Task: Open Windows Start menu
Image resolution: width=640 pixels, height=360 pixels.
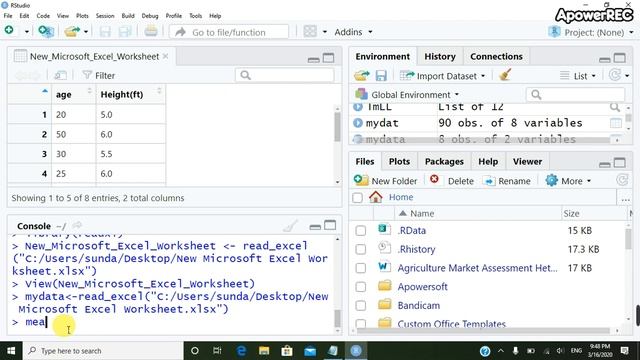Action: (11, 351)
